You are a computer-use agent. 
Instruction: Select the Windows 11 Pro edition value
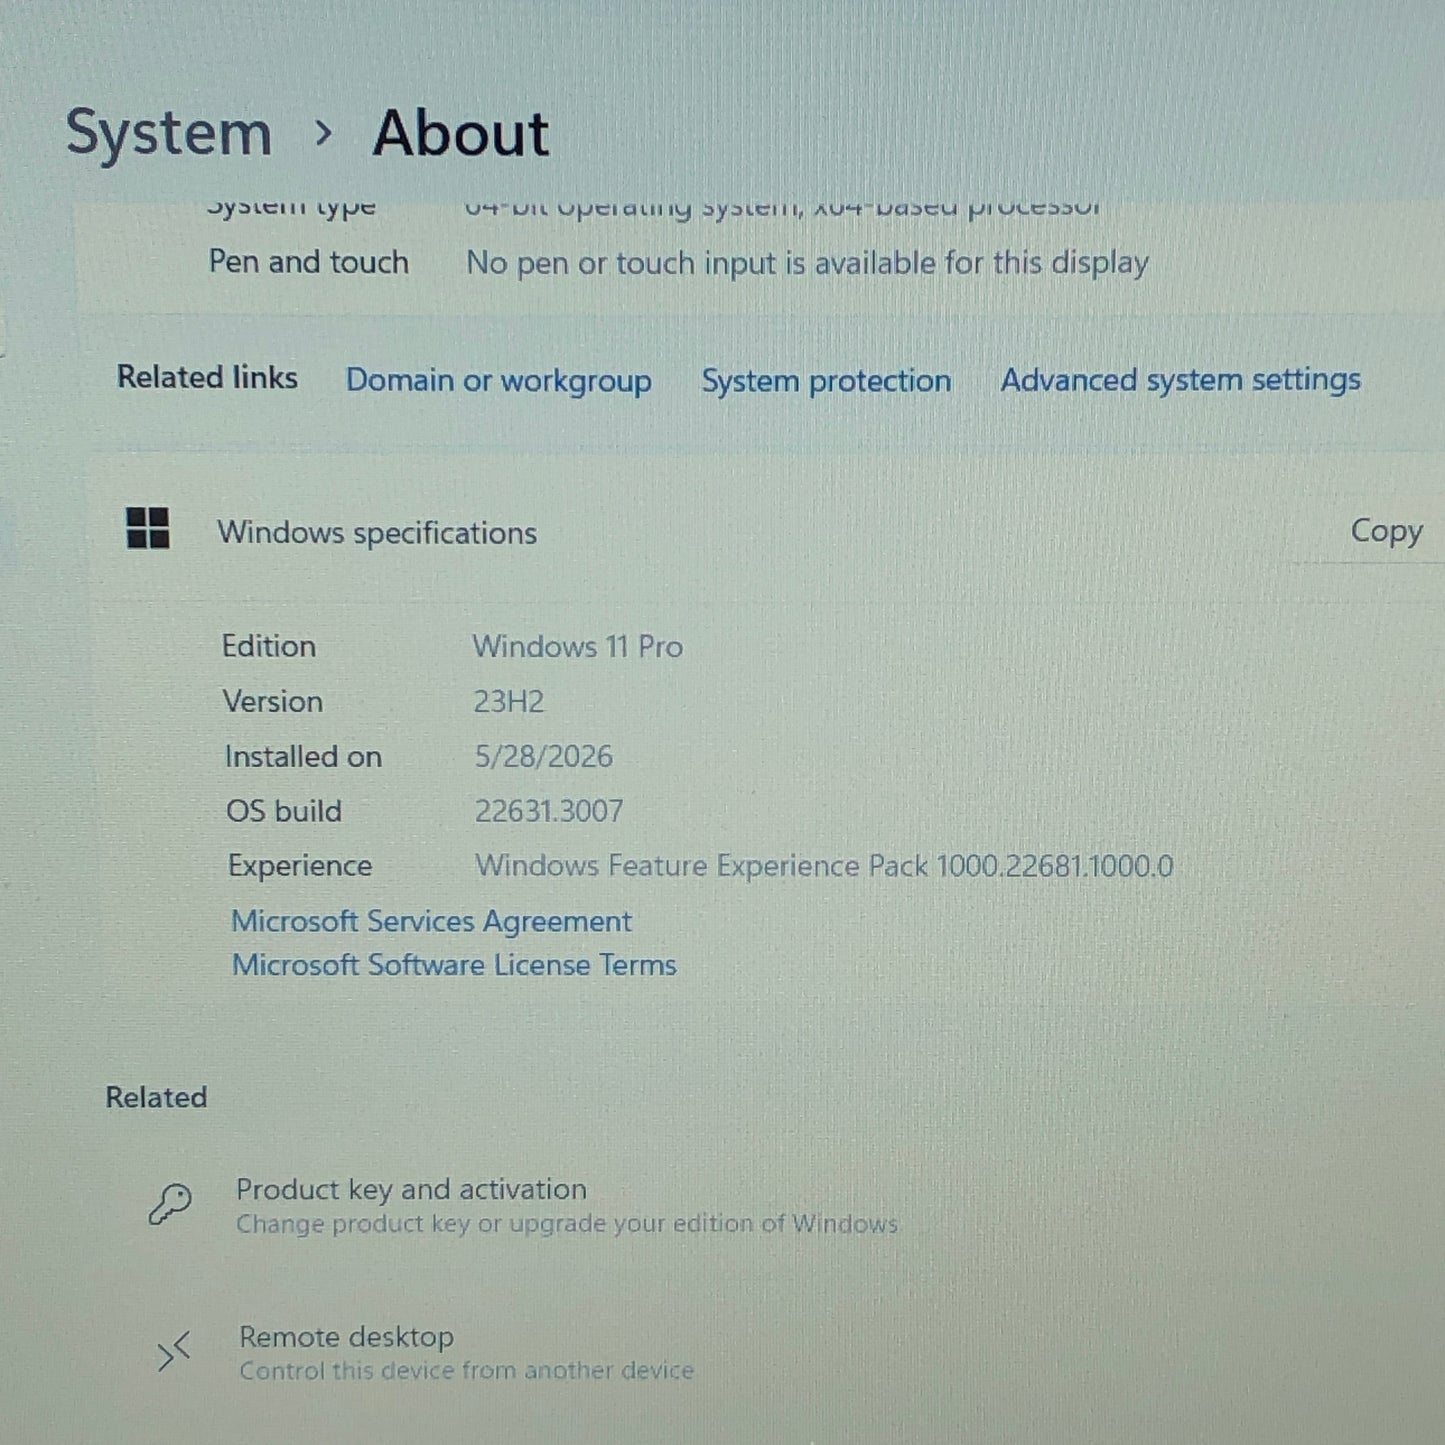point(577,647)
